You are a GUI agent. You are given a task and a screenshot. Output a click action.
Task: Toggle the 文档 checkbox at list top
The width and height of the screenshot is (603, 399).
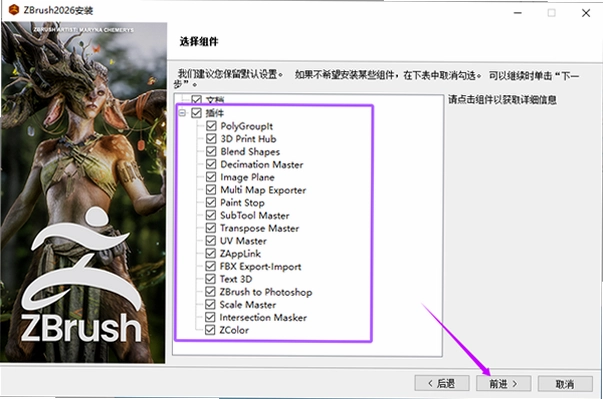[197, 100]
